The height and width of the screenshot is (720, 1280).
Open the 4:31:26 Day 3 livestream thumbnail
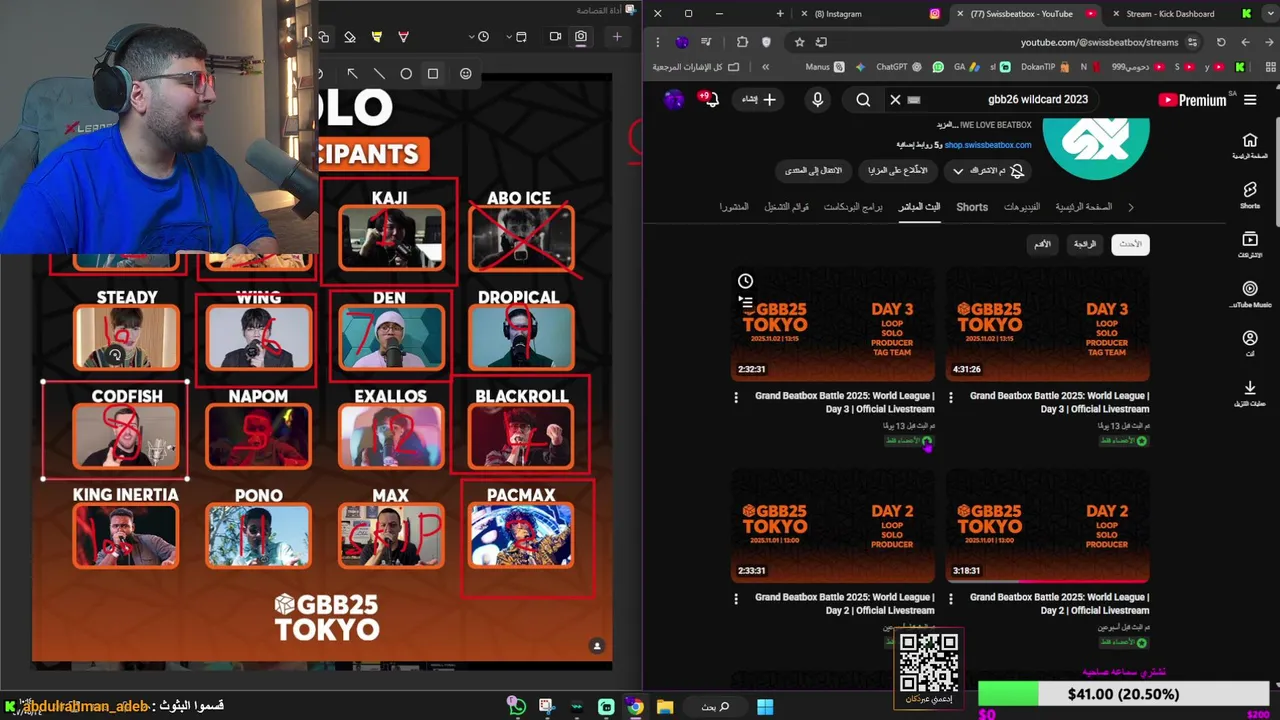tap(1047, 324)
